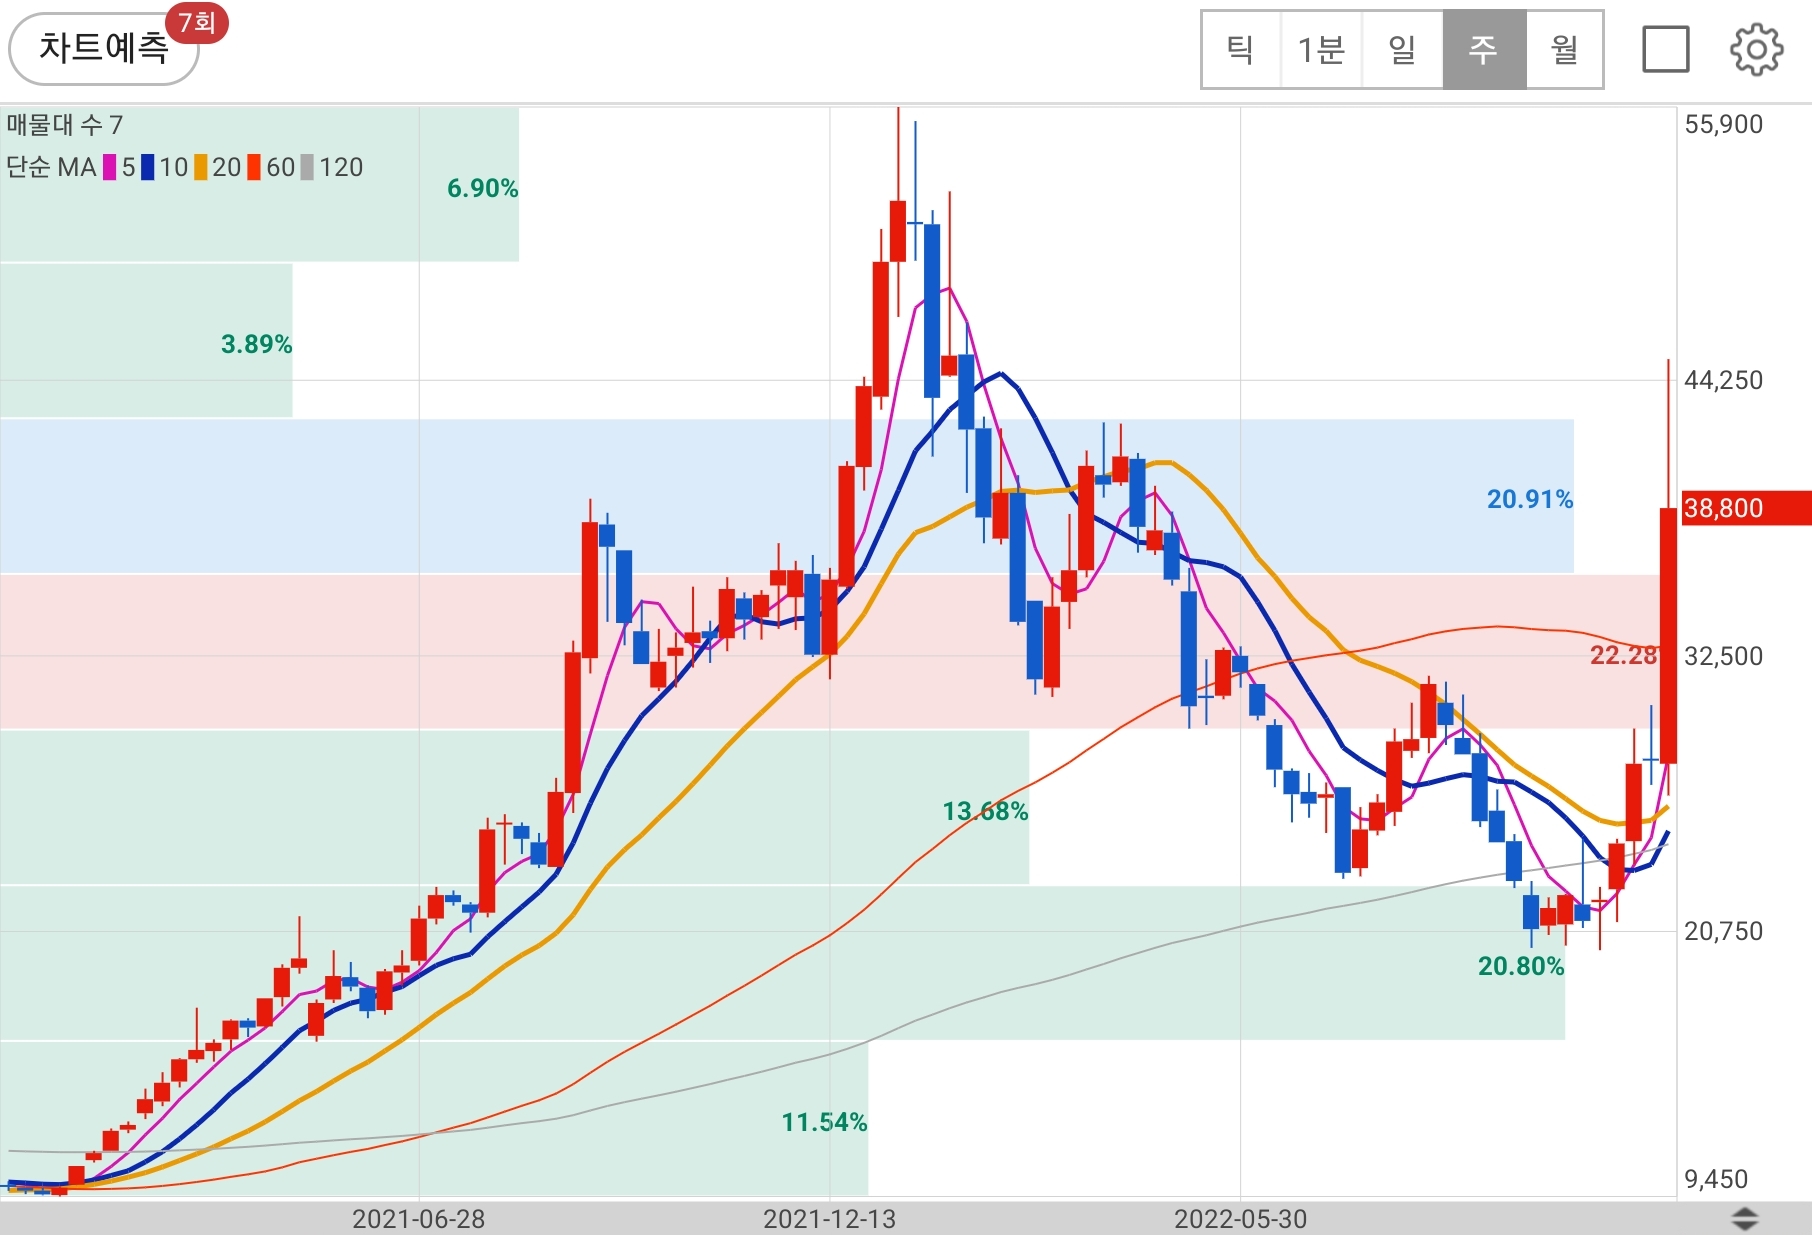Screen dimensions: 1812x1235
Task: Click the 6.90% volume profile label
Action: [482, 188]
